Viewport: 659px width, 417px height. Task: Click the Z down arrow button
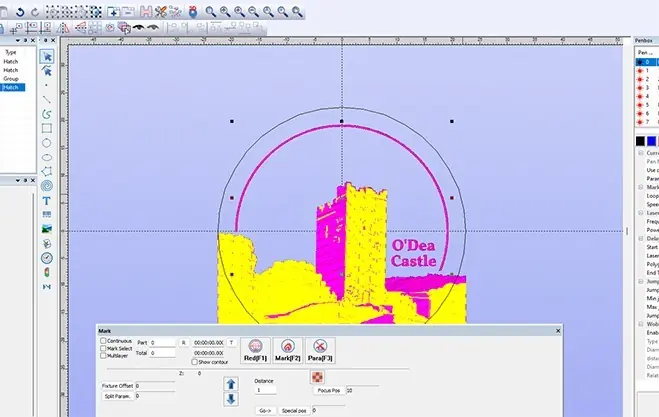[x=231, y=399]
